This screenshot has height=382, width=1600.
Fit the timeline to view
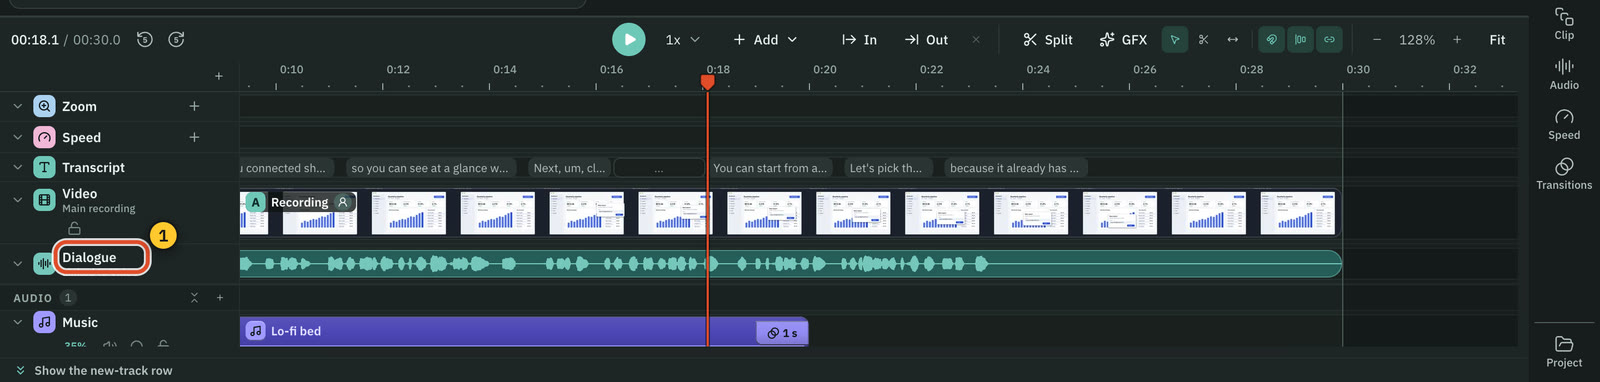click(x=1497, y=40)
